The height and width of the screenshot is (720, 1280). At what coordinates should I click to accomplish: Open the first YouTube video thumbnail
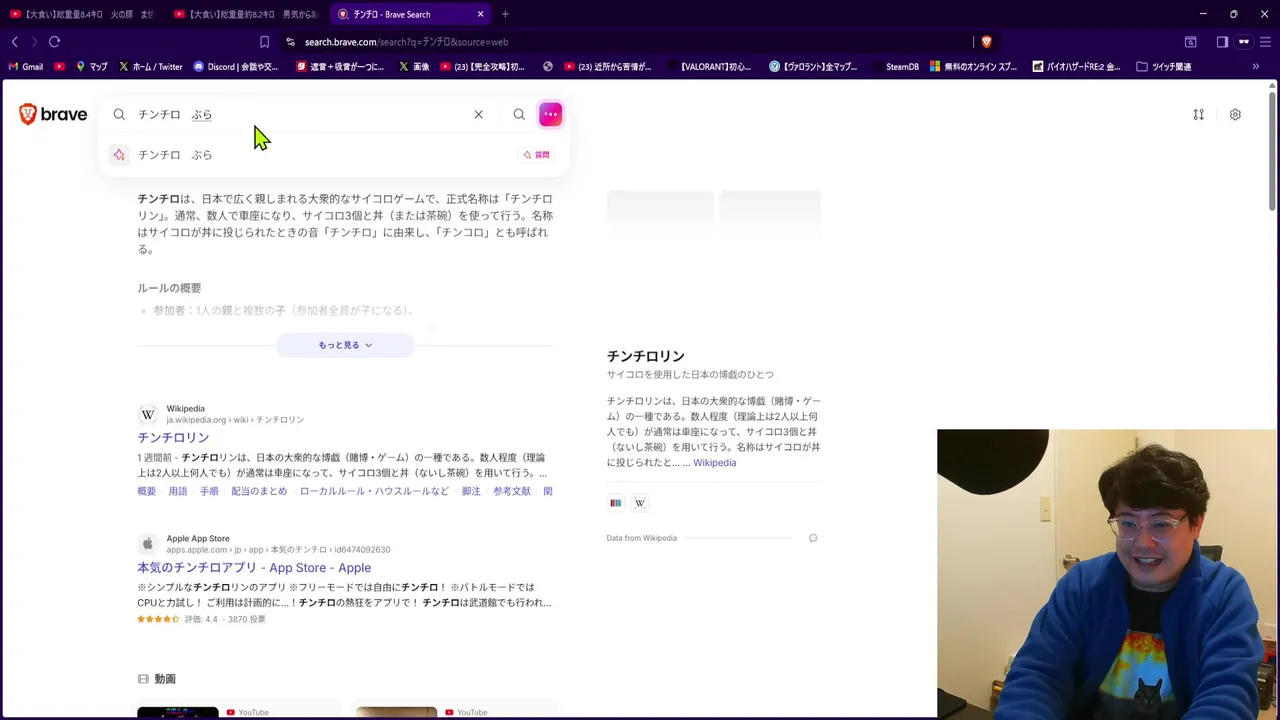[178, 712]
